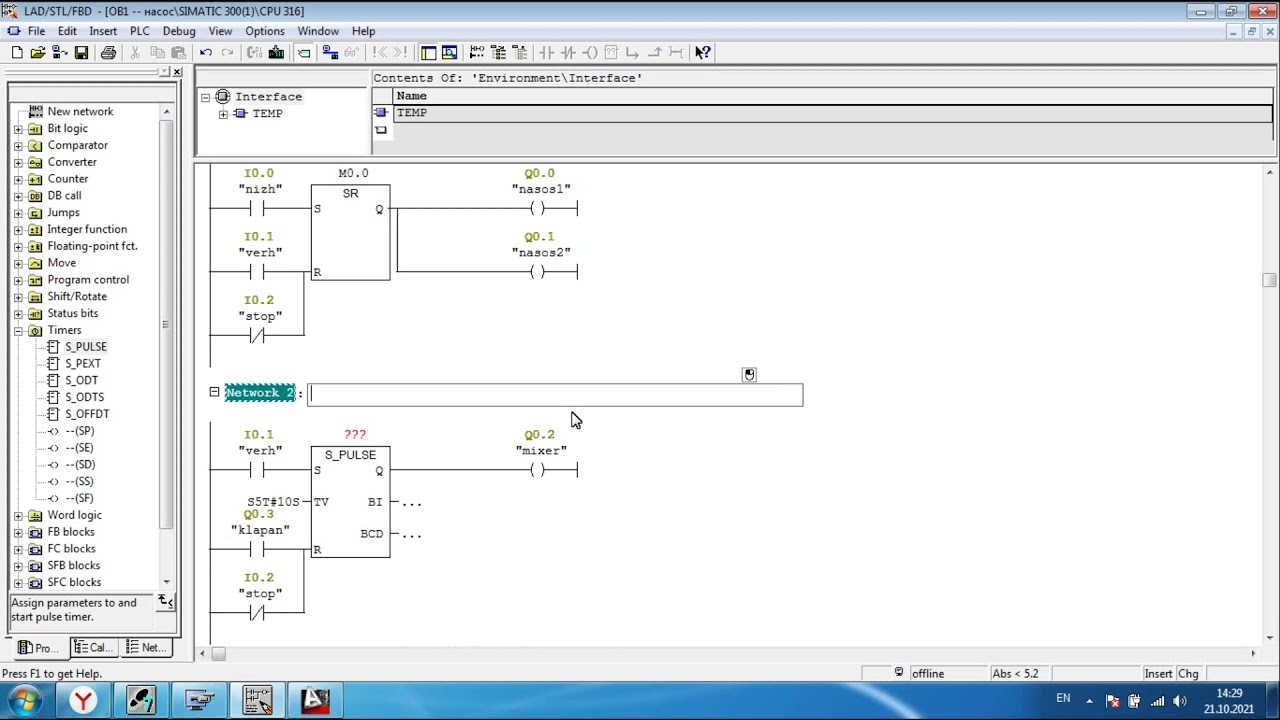Open the Insert menu
Viewport: 1280px width, 720px height.
pyautogui.click(x=103, y=31)
